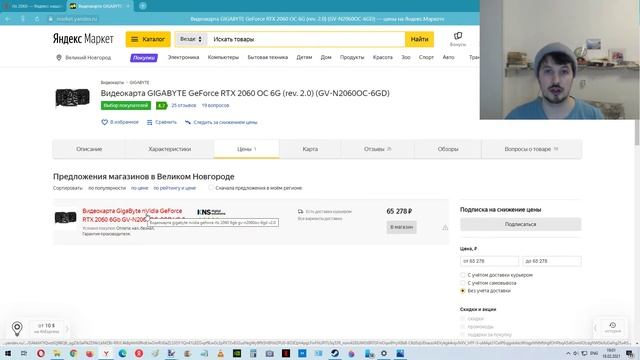Switch to the Карта tab

310,149
